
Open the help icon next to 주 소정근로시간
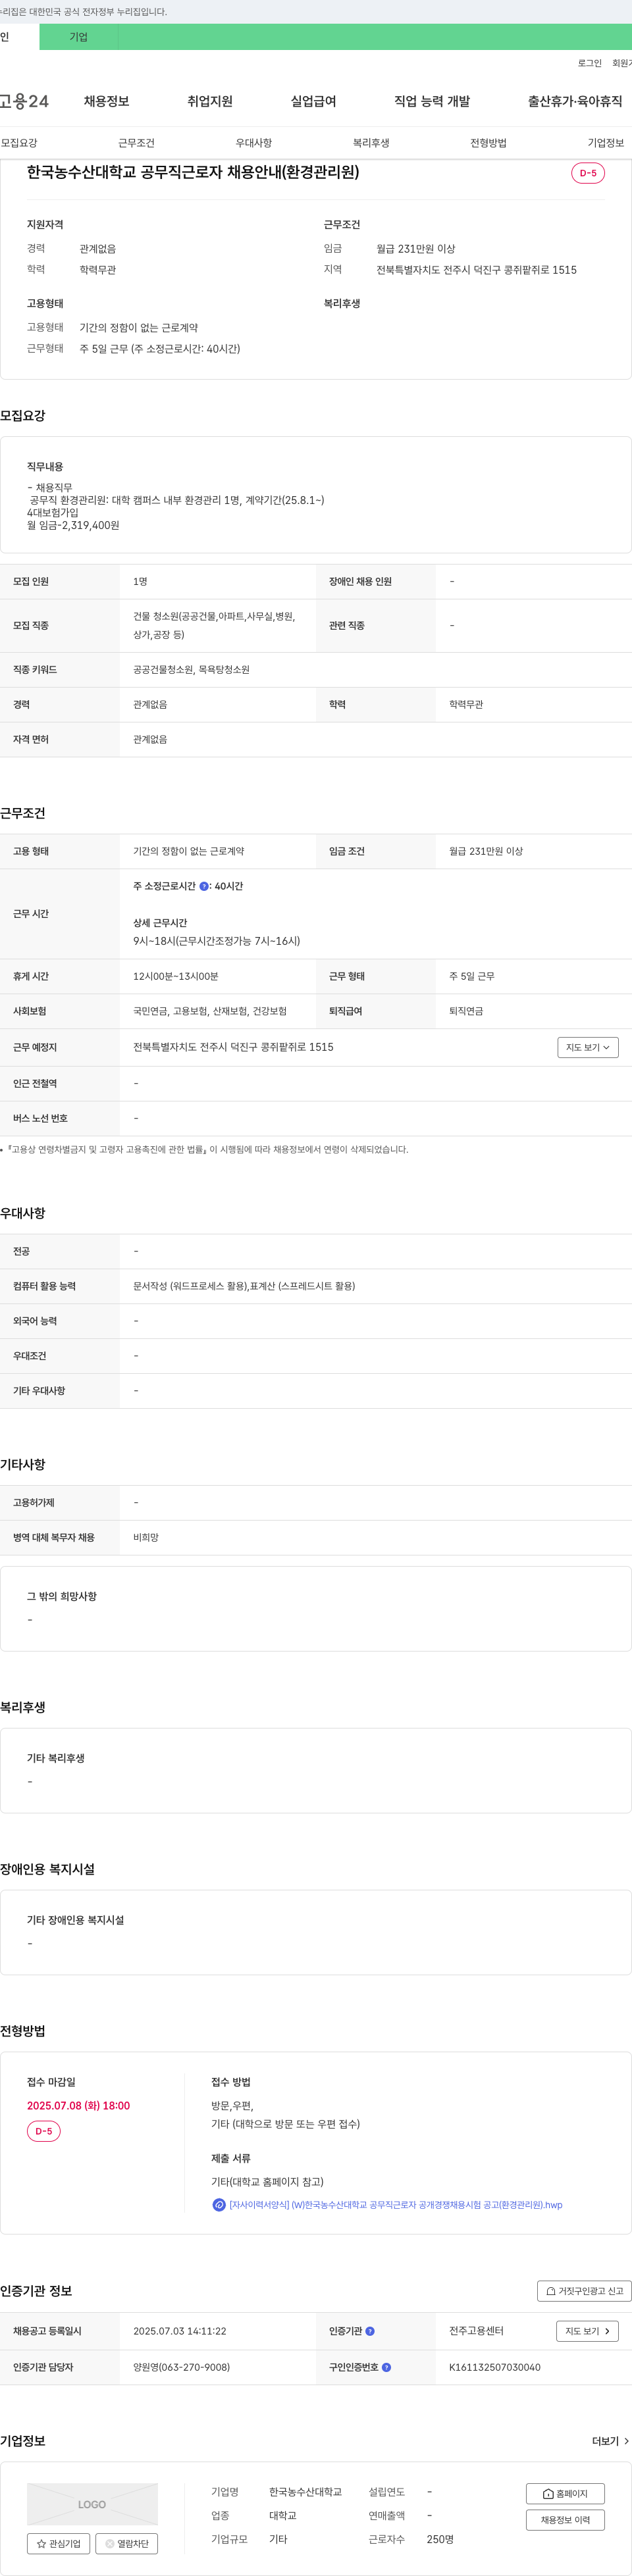point(204,886)
